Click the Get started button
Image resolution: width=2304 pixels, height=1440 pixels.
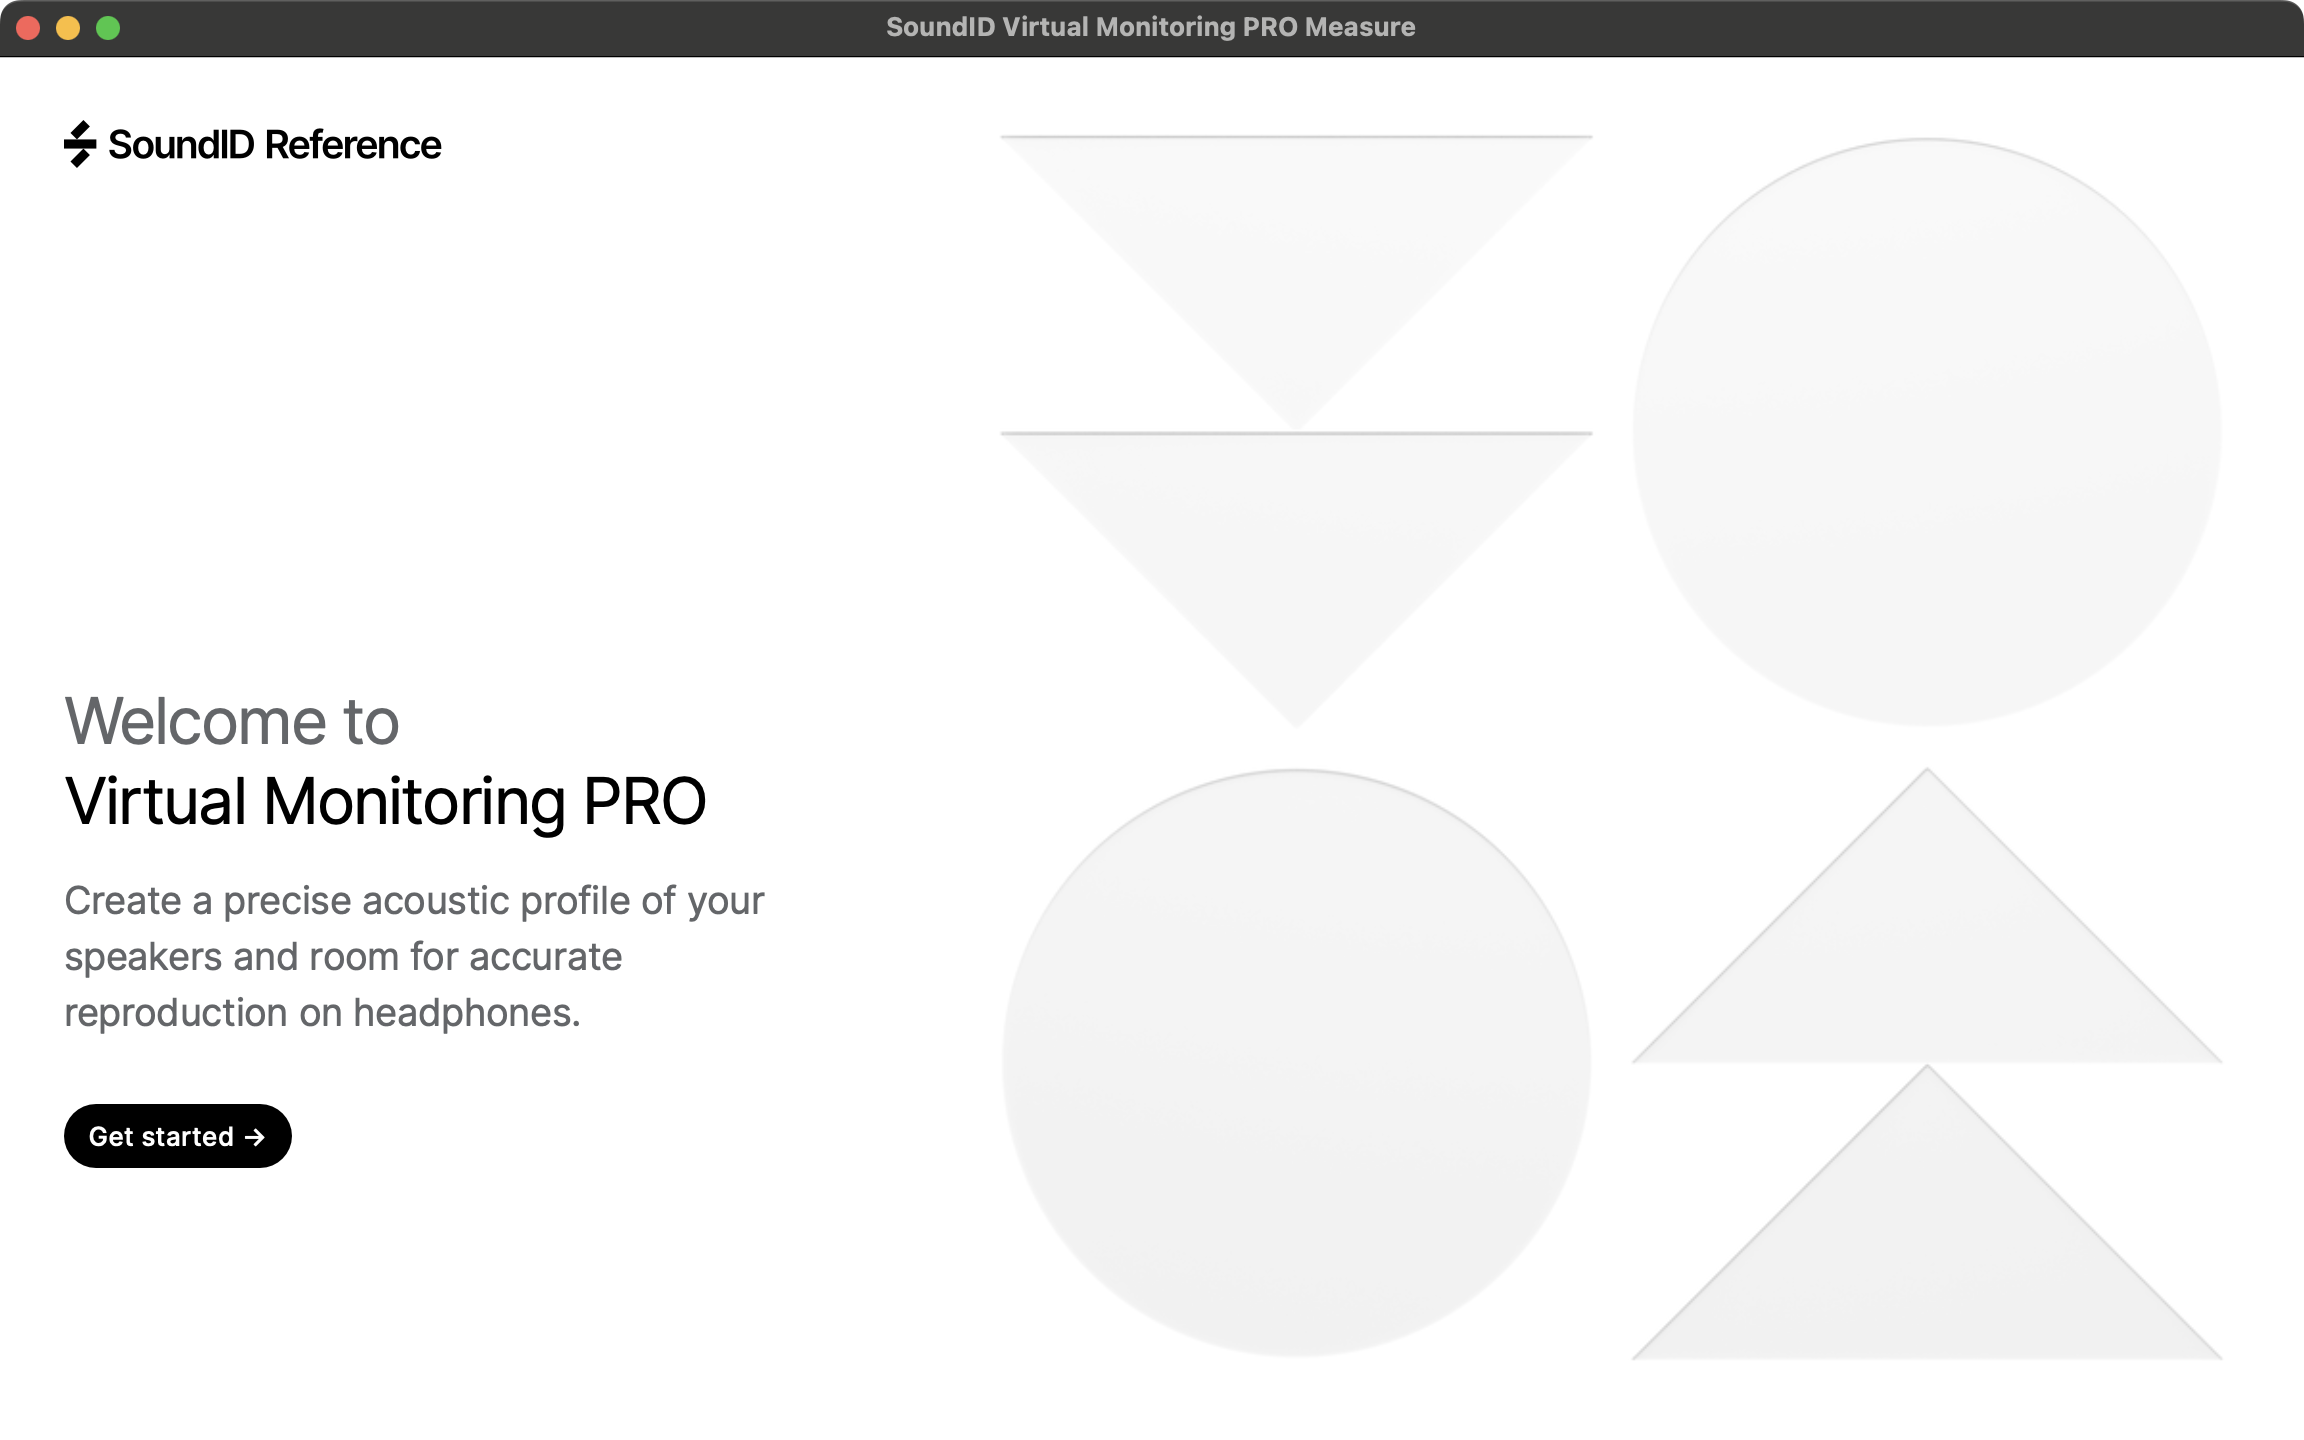(x=177, y=1136)
